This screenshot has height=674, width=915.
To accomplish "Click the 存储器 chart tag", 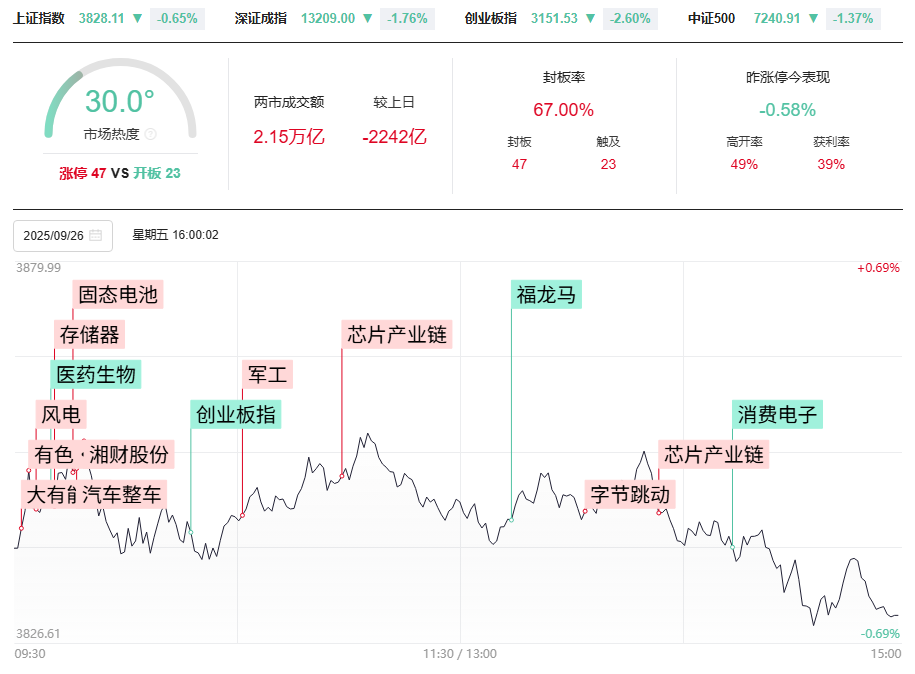I will [x=90, y=335].
